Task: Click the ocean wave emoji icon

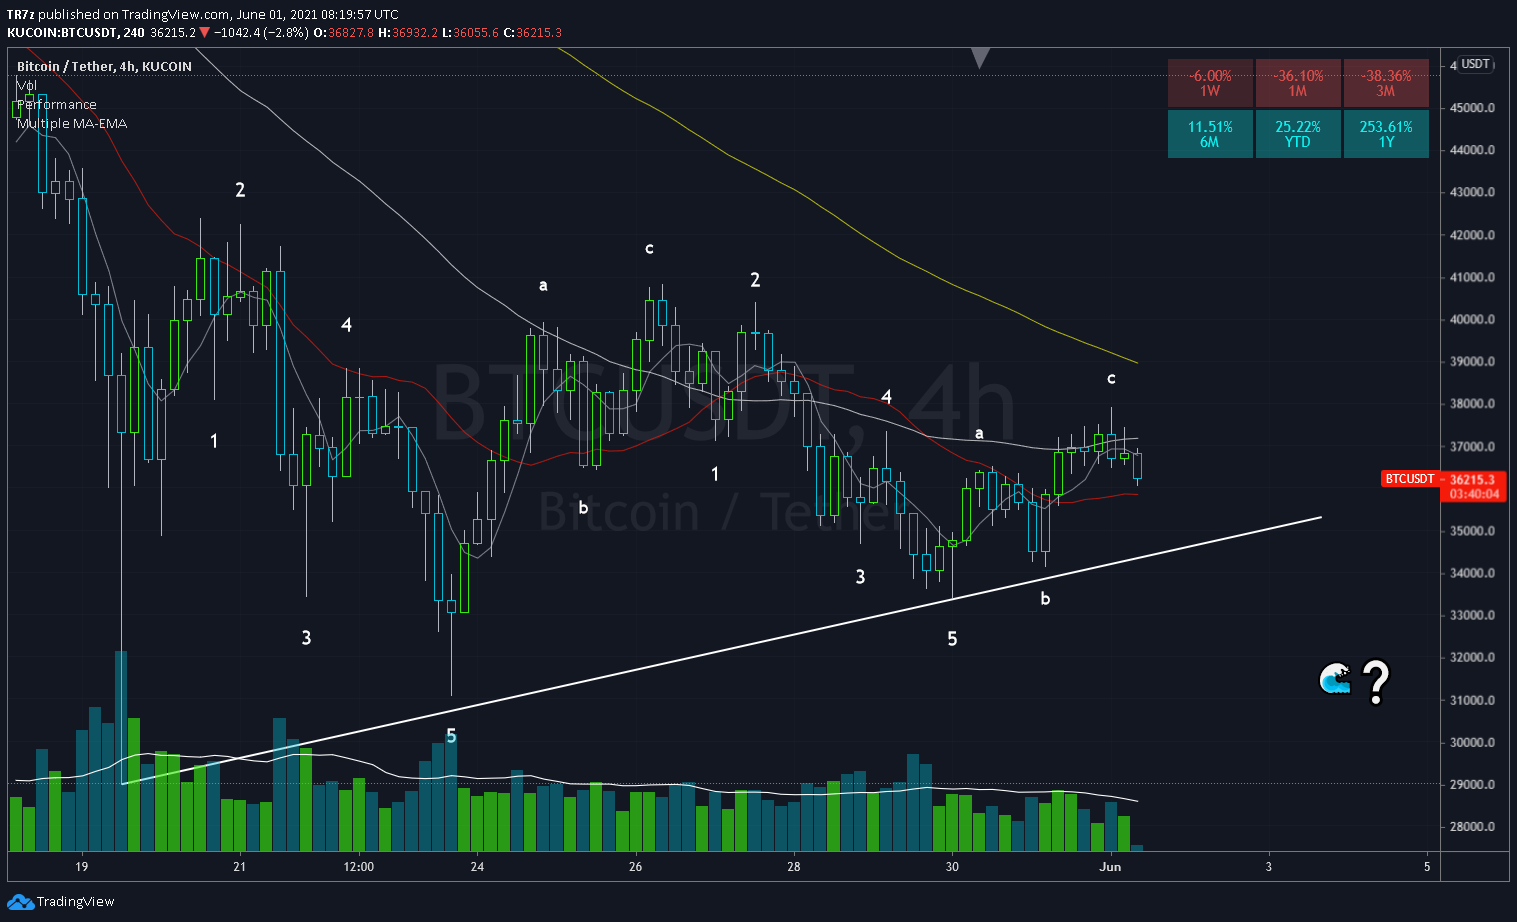Action: point(1335,680)
